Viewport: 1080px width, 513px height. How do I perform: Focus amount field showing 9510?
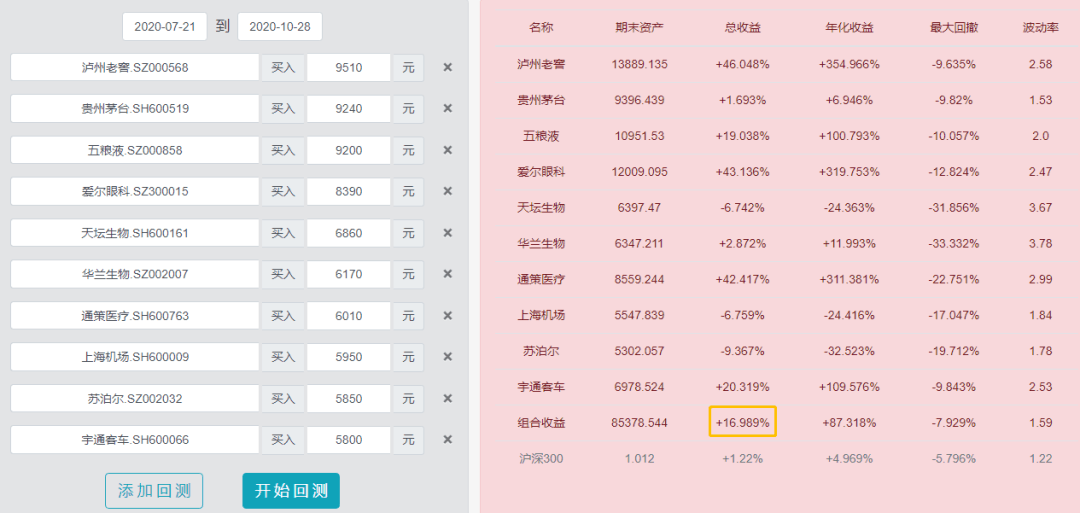click(349, 67)
